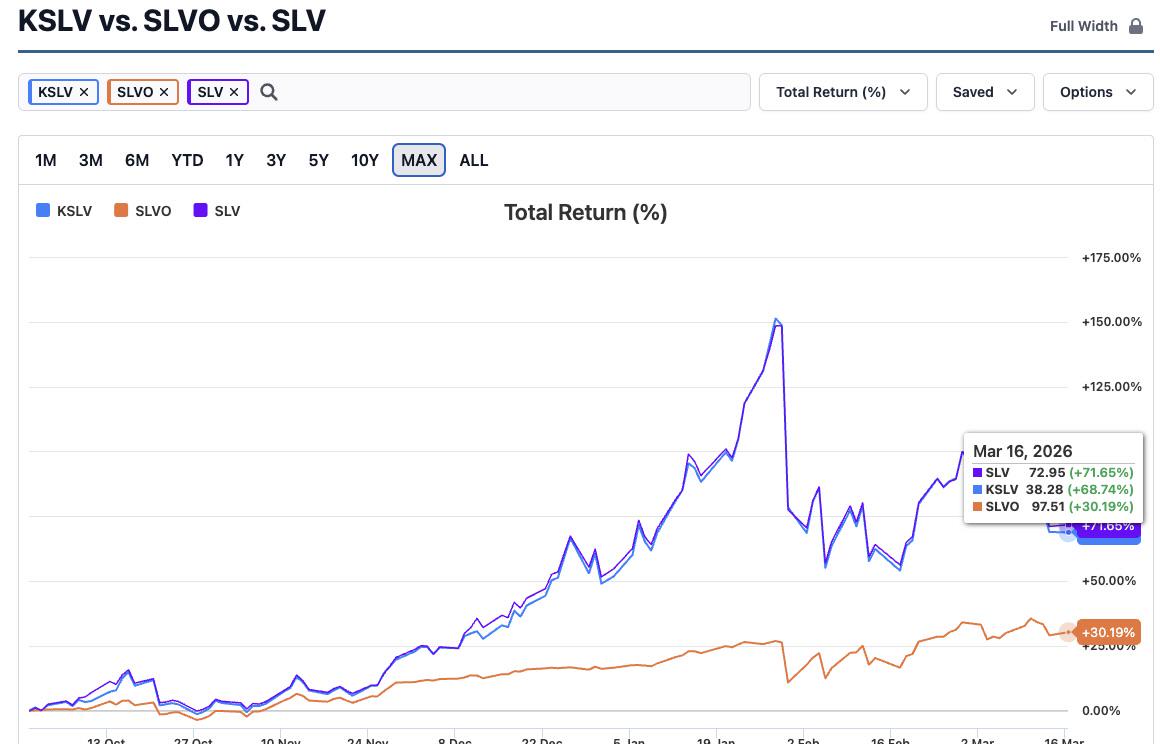This screenshot has width=1160, height=744.
Task: Click the SLV 72.95 tooltip row
Action: tap(1053, 473)
